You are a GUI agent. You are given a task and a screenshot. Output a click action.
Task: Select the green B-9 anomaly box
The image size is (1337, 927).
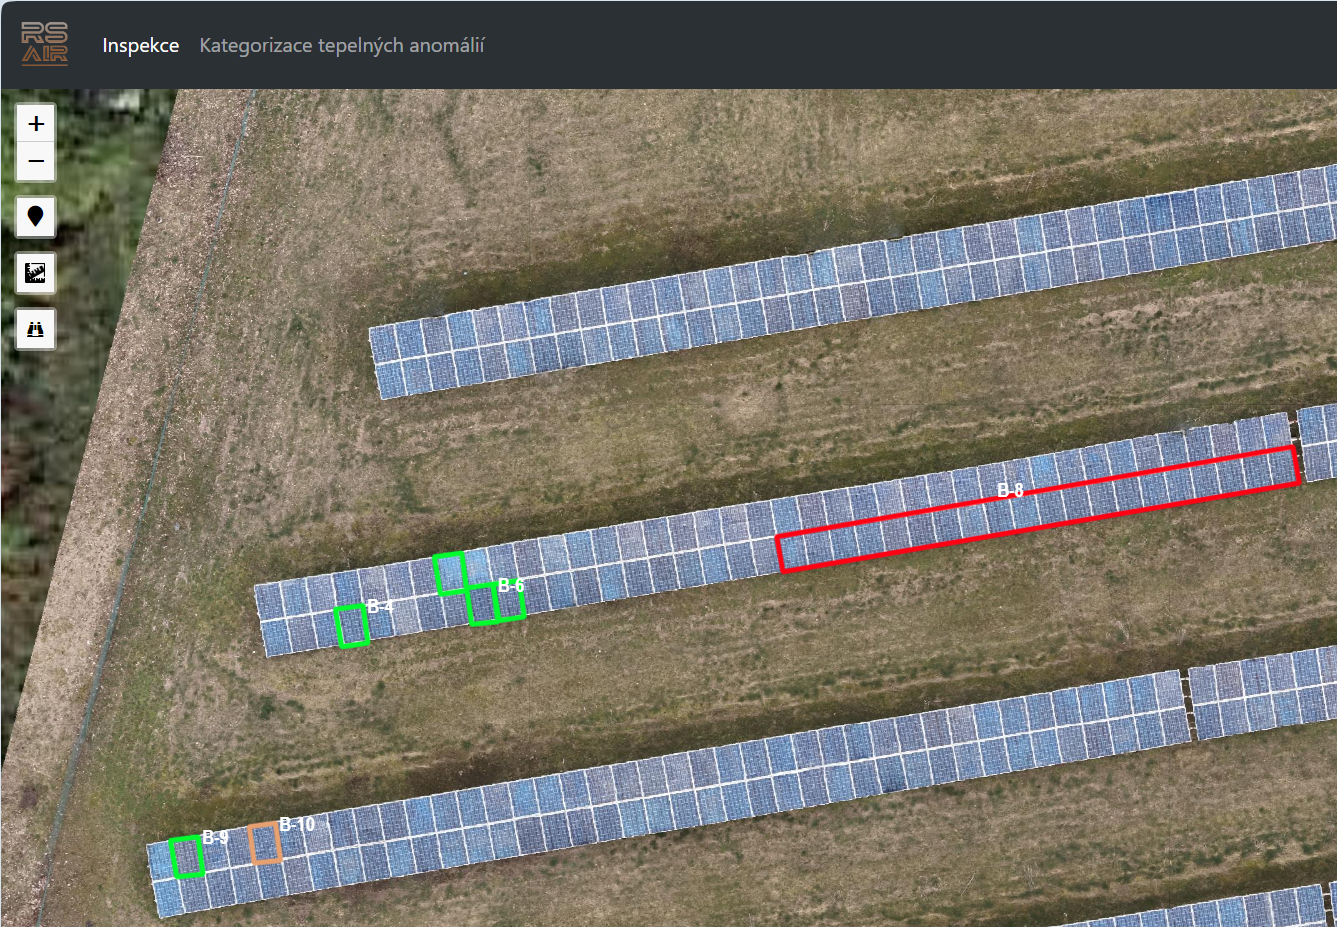pyautogui.click(x=187, y=858)
